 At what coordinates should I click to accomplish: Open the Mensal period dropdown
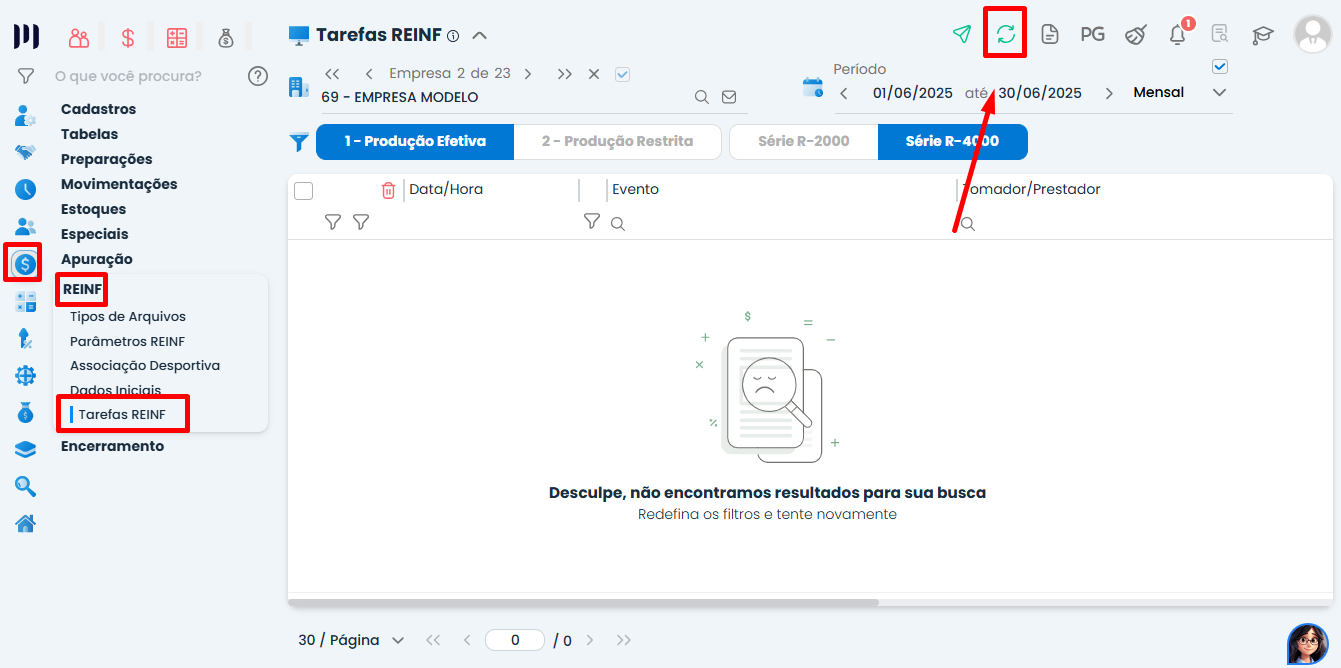(1179, 93)
